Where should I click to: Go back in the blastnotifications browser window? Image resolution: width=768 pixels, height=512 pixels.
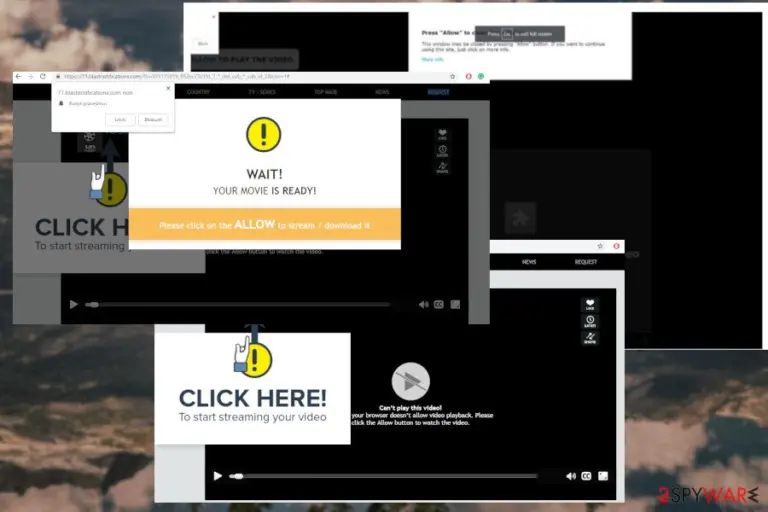coord(18,76)
